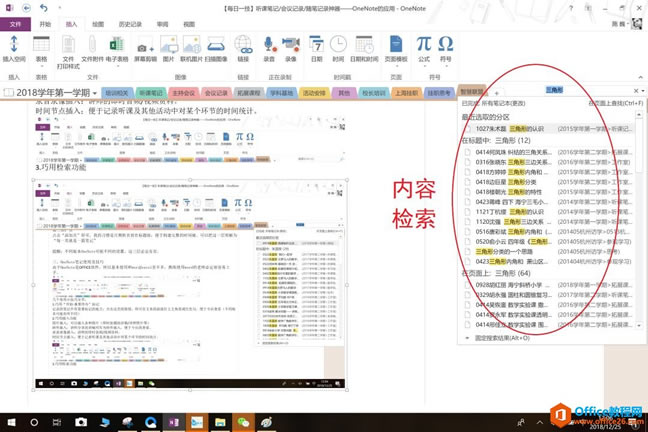Open result 1121丁杭缨 三角形的认识
648x432 pixels.
tap(550, 212)
